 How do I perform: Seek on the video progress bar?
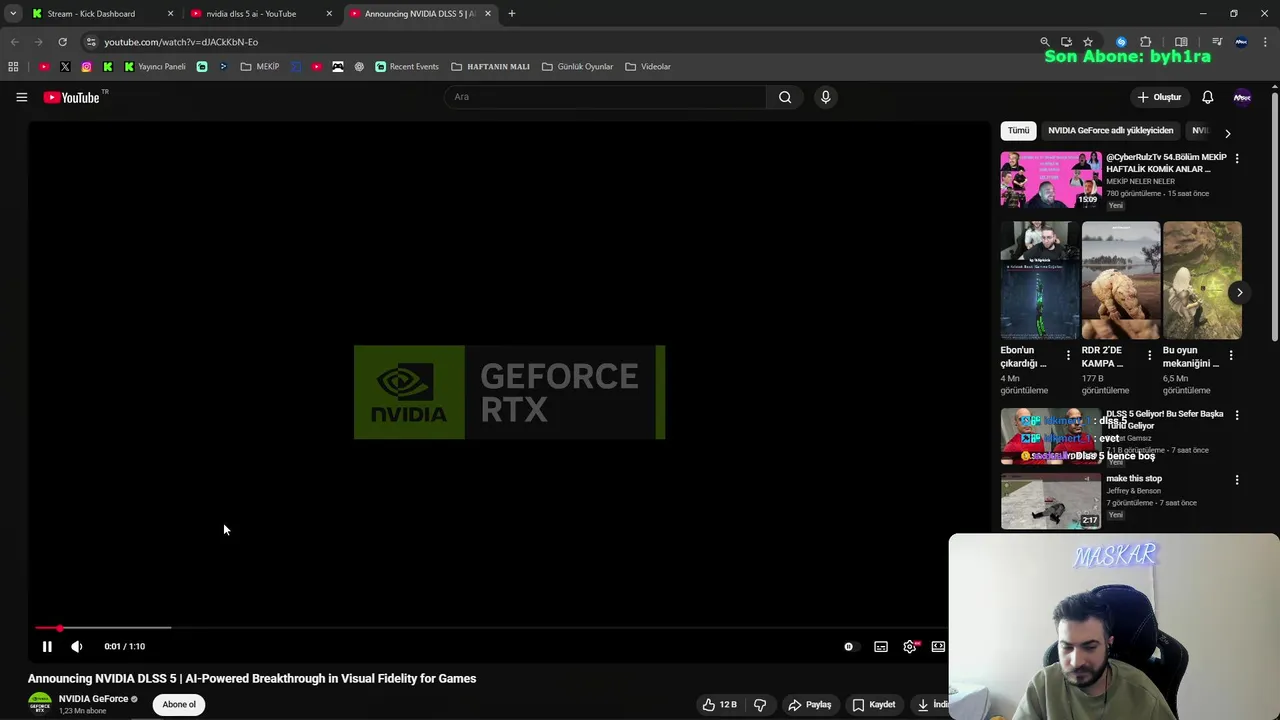pos(490,628)
